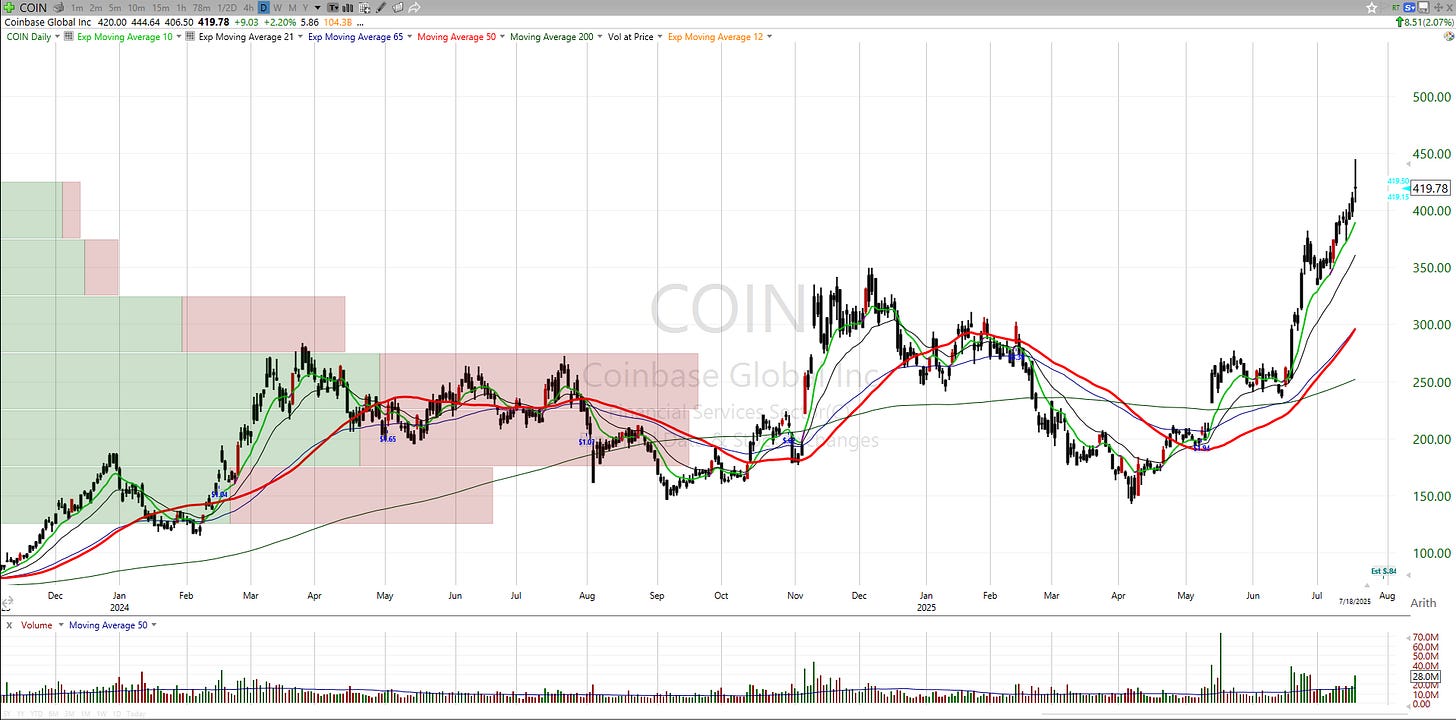Click the YTD range button
The height and width of the screenshot is (720, 1456).
pos(37,714)
